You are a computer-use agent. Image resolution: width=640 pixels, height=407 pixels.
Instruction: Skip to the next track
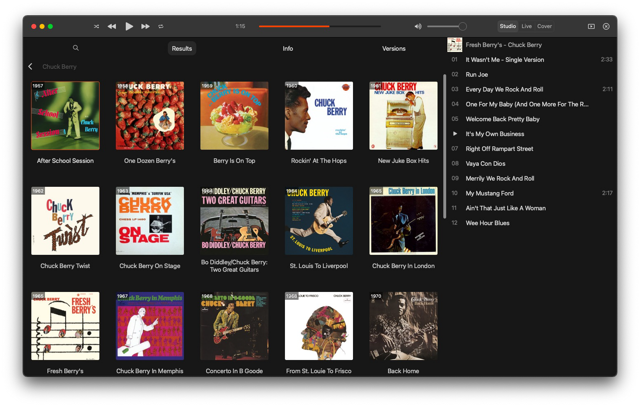pyautogui.click(x=145, y=27)
